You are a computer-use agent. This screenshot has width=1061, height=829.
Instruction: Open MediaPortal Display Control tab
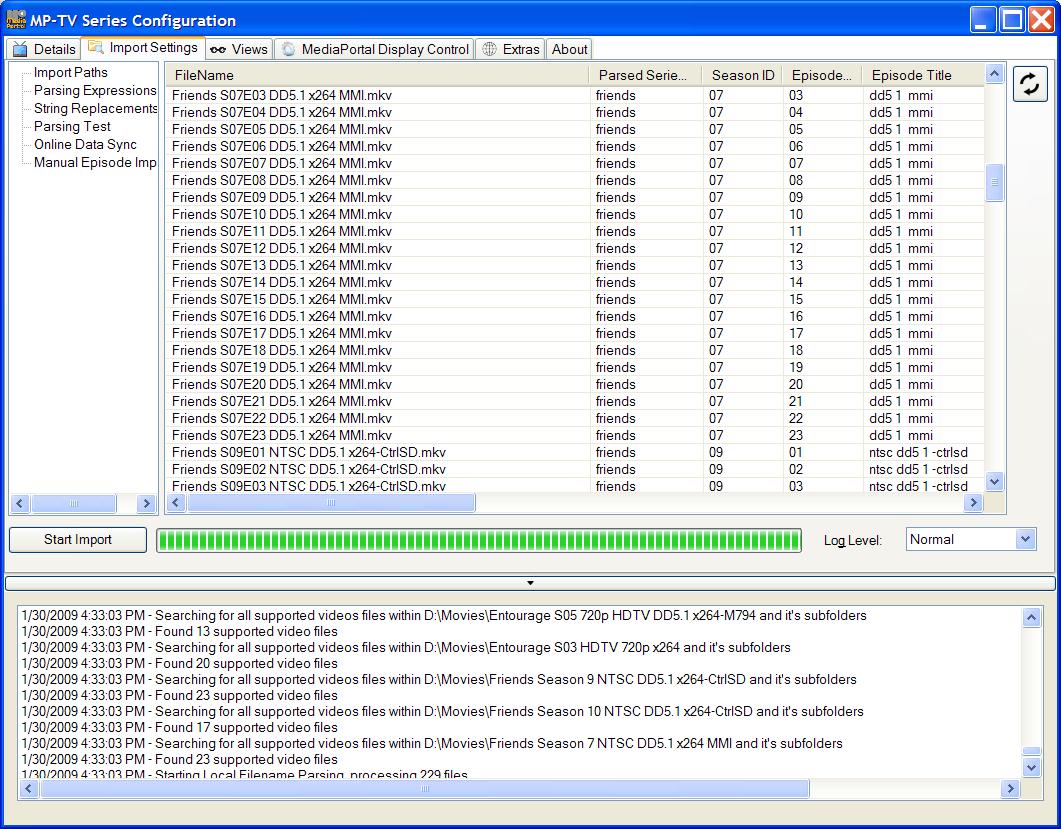pyautogui.click(x=375, y=49)
